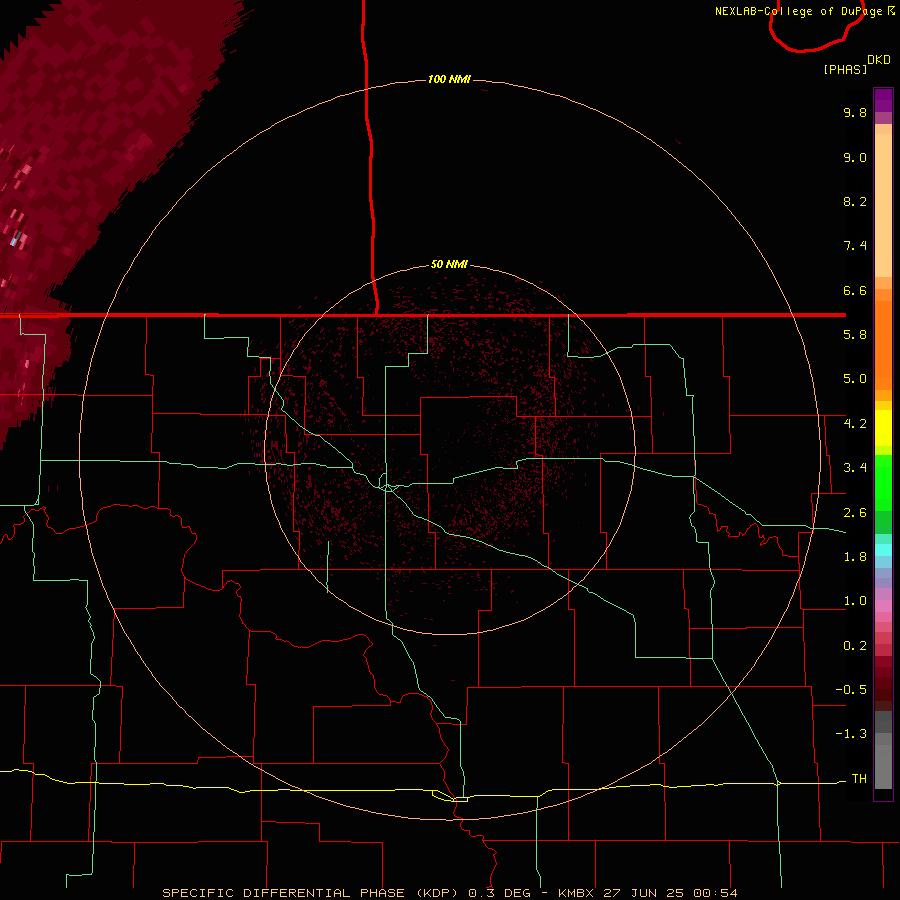Select the TH threshold label on scale
This screenshot has height=900, width=900.
tap(859, 779)
